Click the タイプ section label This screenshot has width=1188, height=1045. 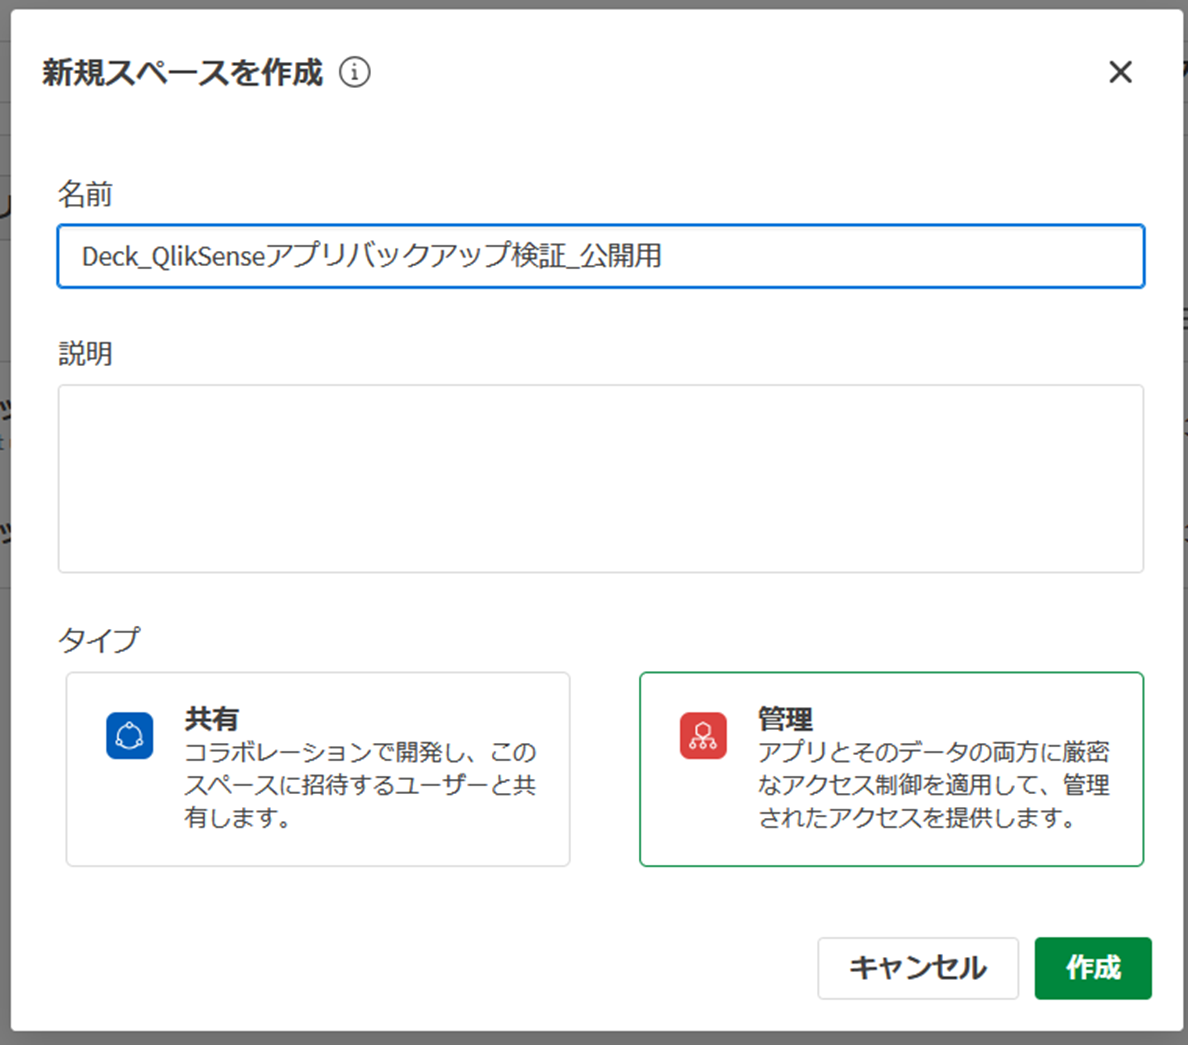99,640
